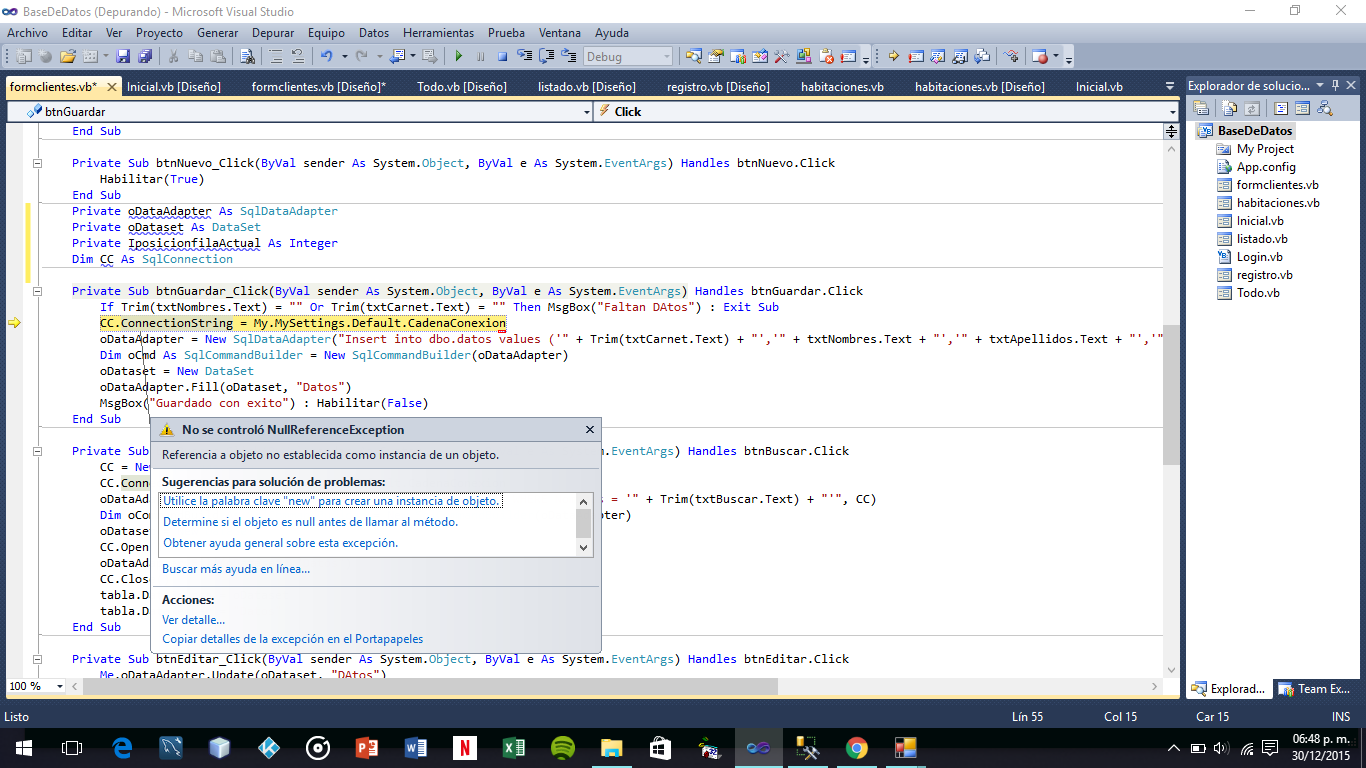Switch to the listado.vb [Diseño] tab
This screenshot has height=768, width=1366.
point(587,87)
